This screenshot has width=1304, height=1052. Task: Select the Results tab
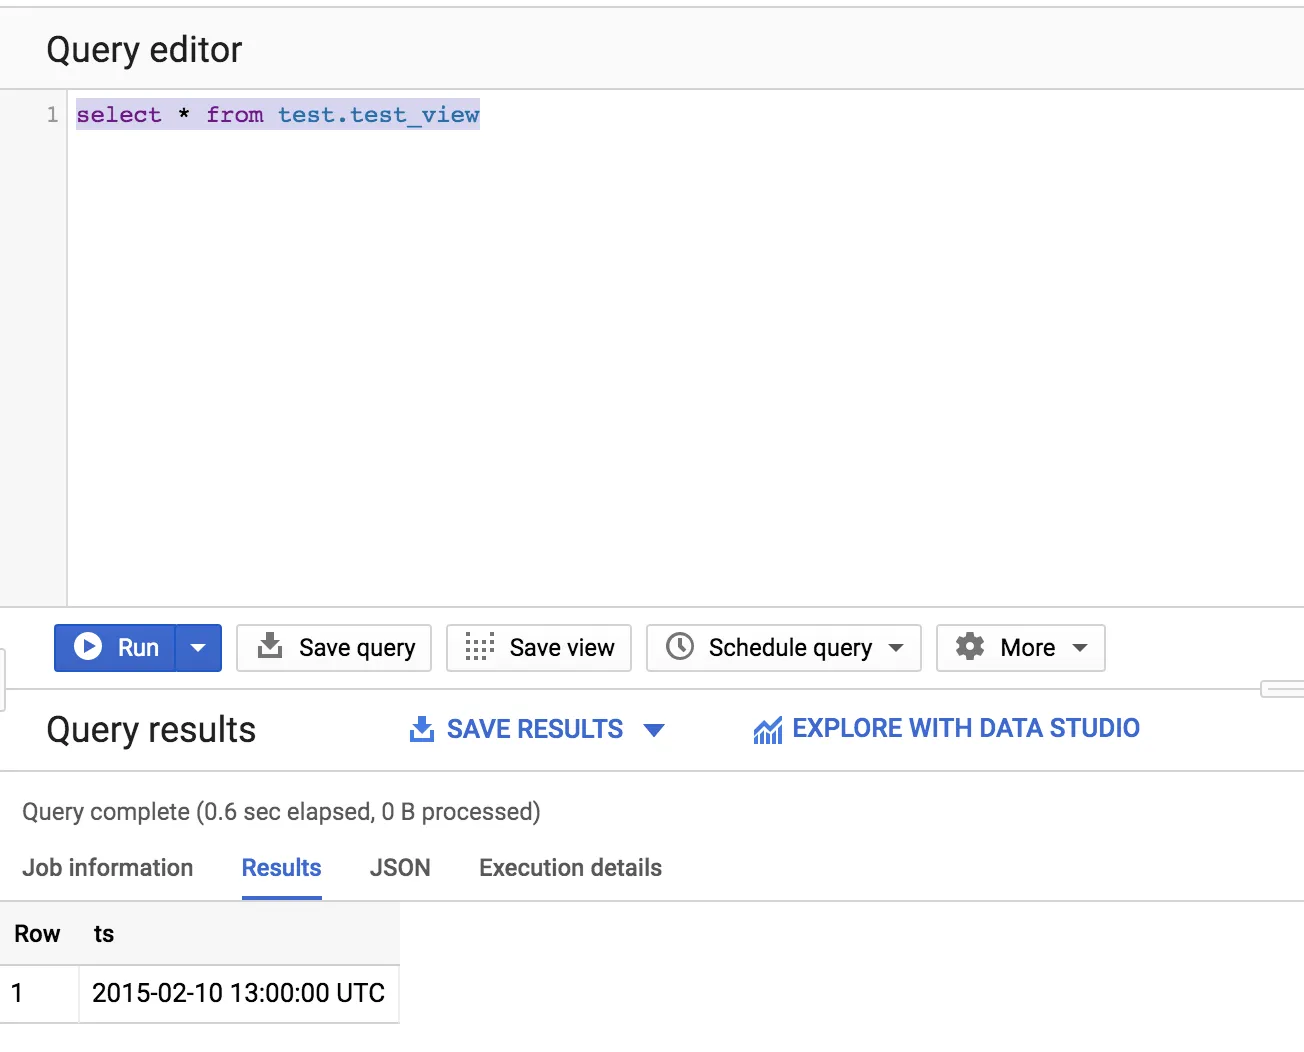click(x=282, y=868)
